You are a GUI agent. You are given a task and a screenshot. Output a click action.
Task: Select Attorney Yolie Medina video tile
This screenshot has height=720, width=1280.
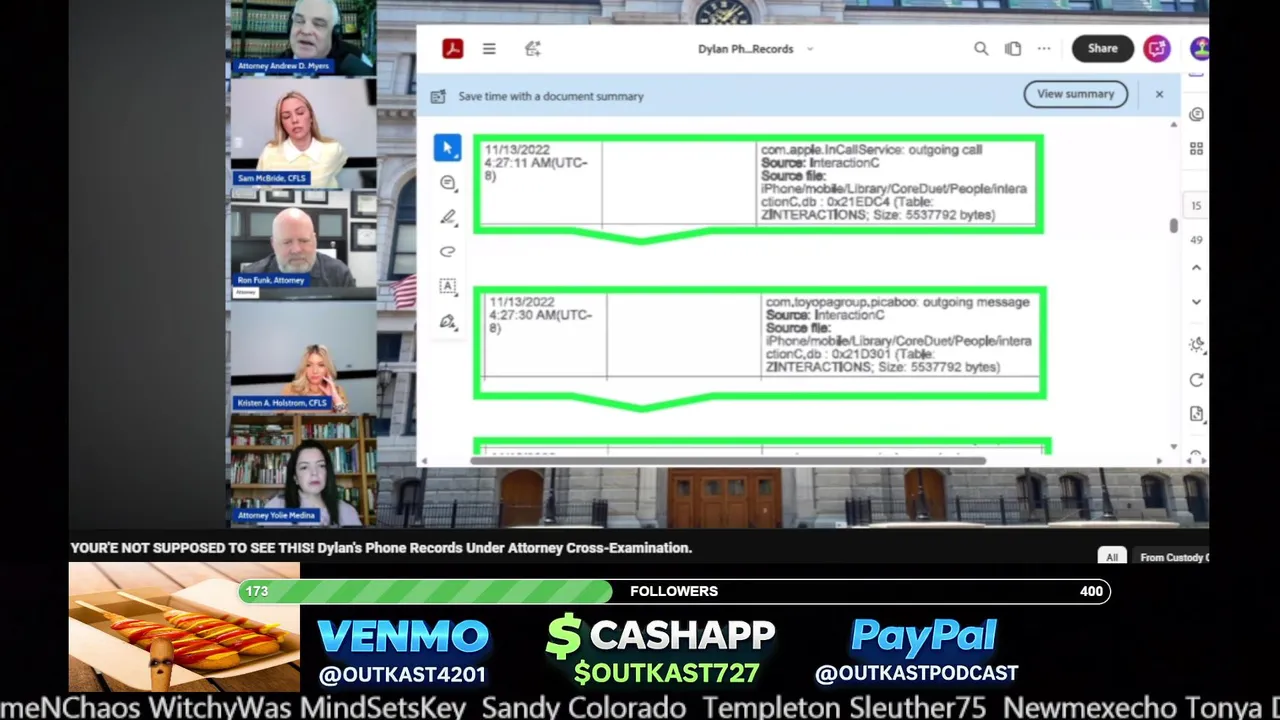tap(303, 470)
